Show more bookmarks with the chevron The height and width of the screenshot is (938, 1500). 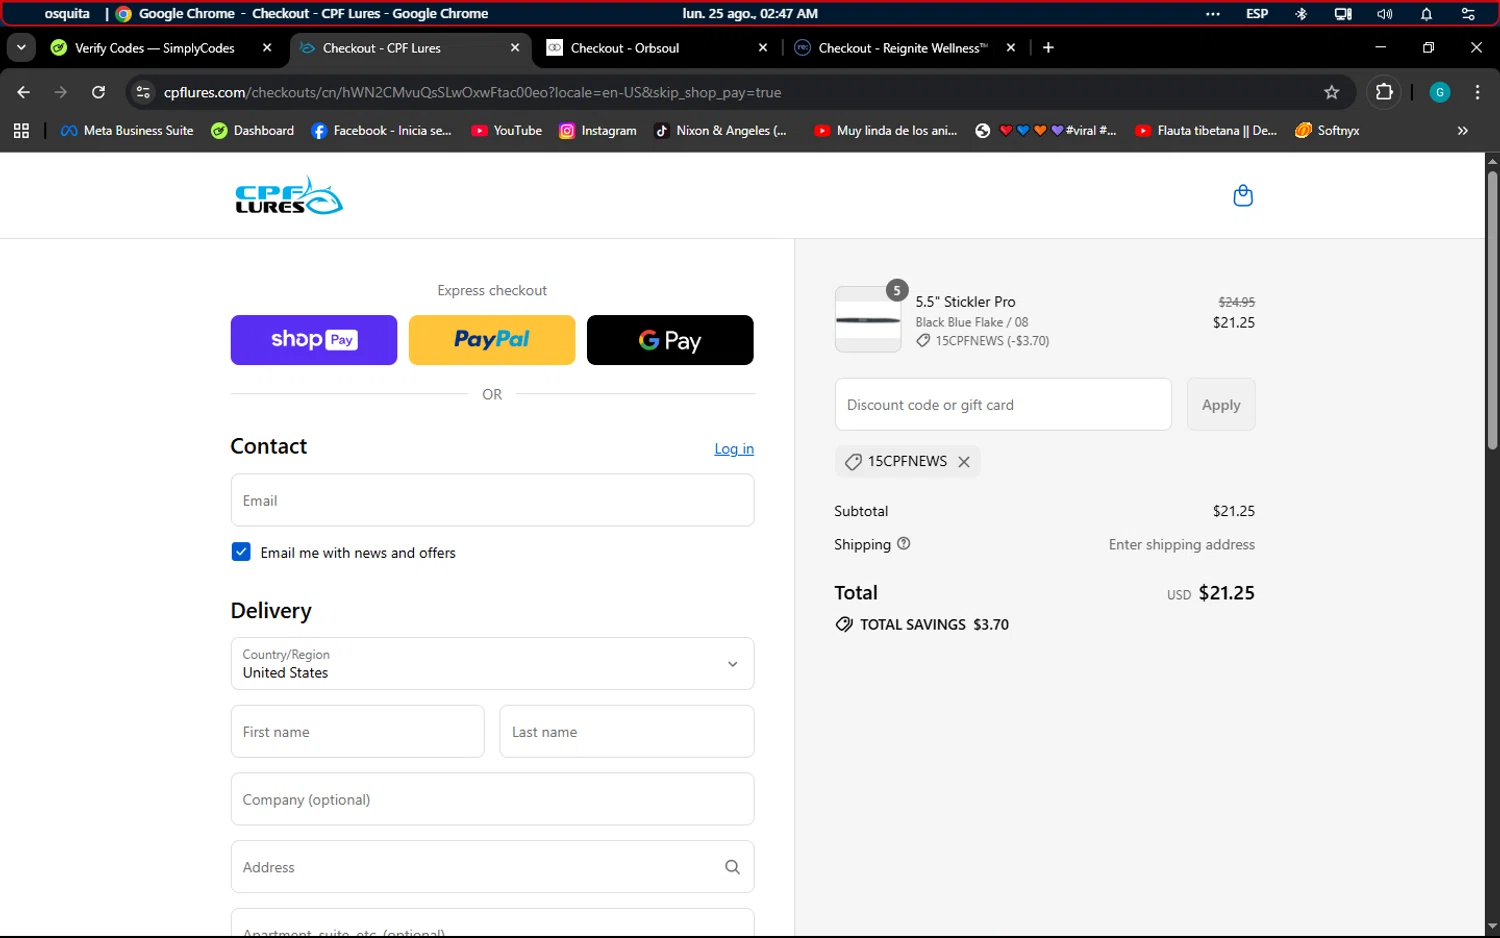click(x=1462, y=131)
